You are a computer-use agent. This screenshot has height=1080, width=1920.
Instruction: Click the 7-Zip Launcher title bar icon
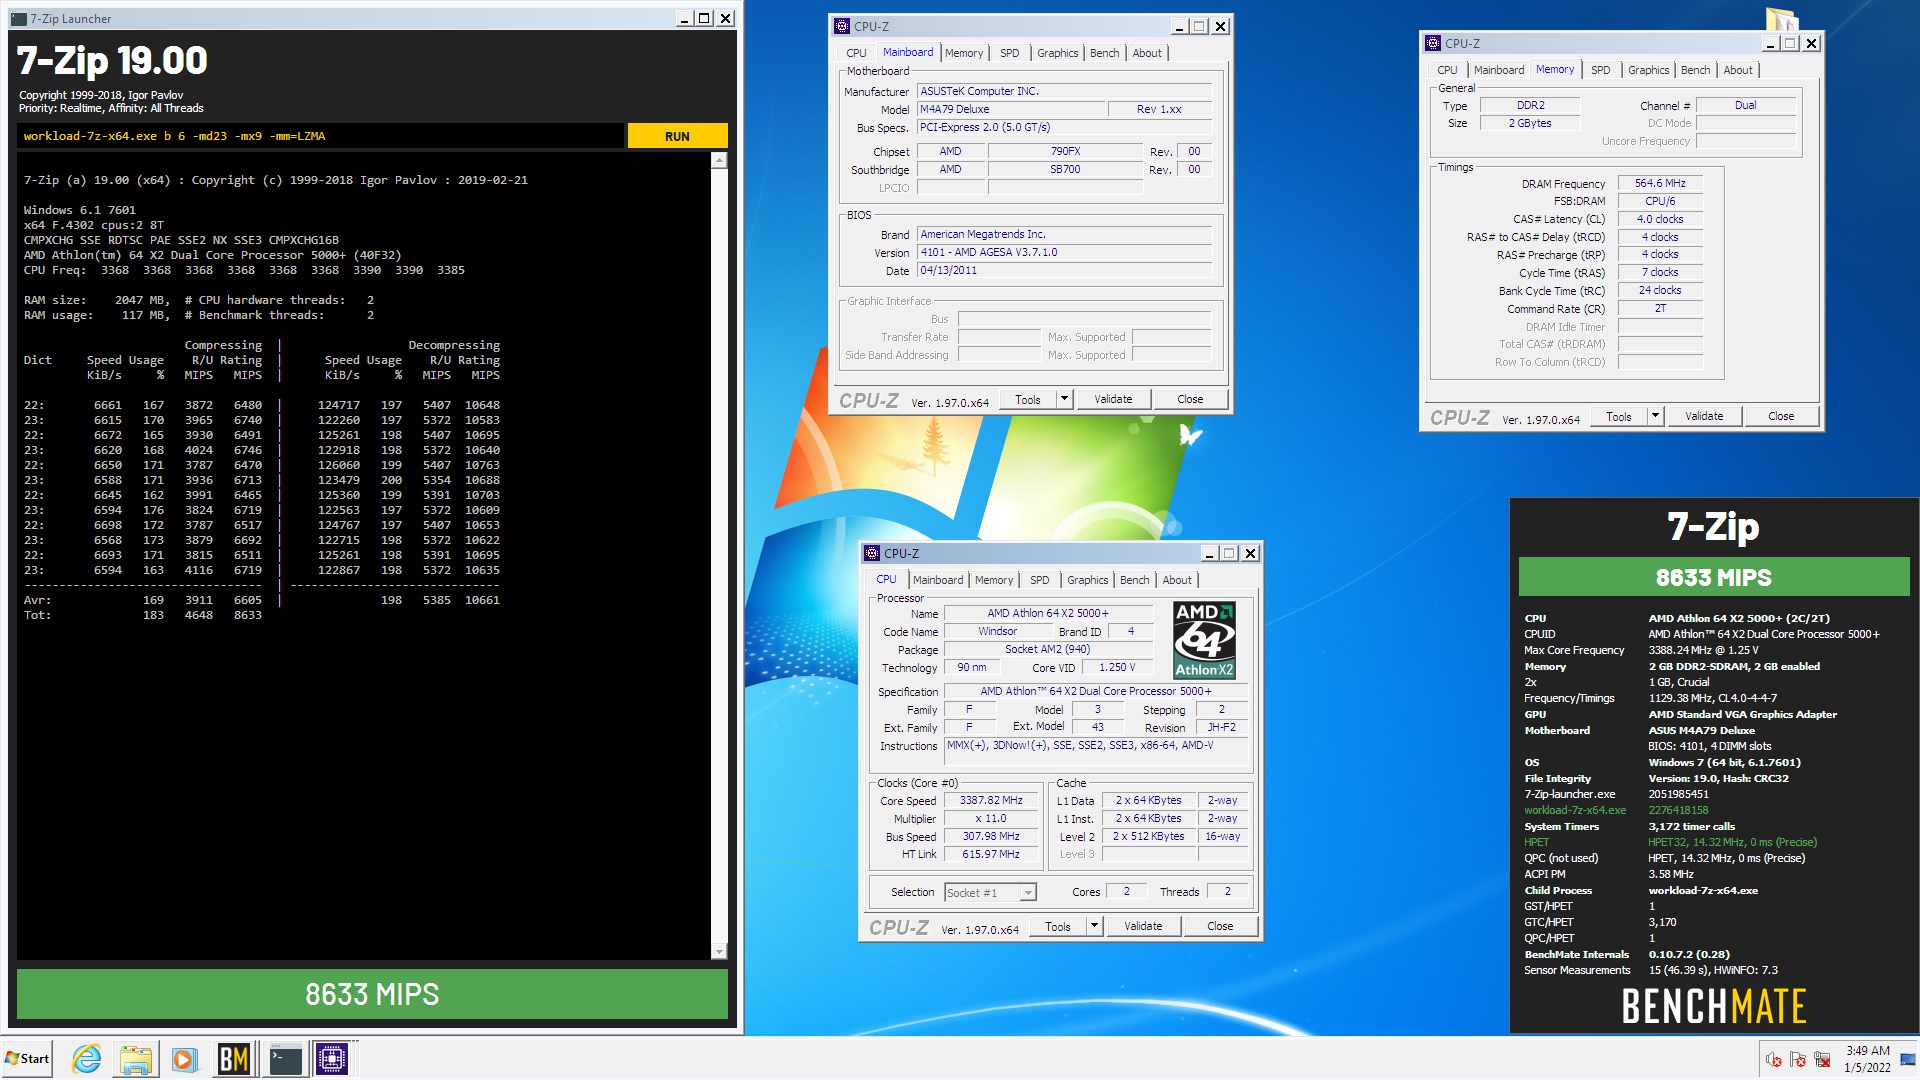pos(18,19)
